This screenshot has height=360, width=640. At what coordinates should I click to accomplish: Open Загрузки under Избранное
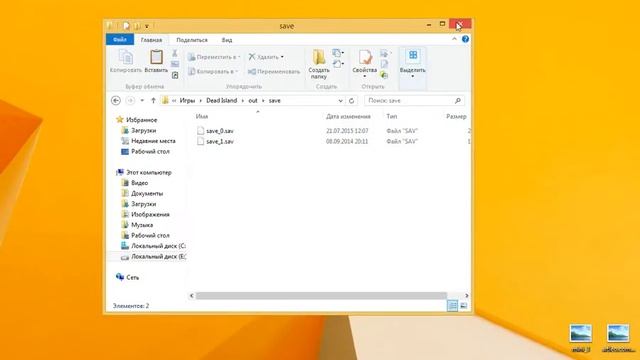pos(143,131)
